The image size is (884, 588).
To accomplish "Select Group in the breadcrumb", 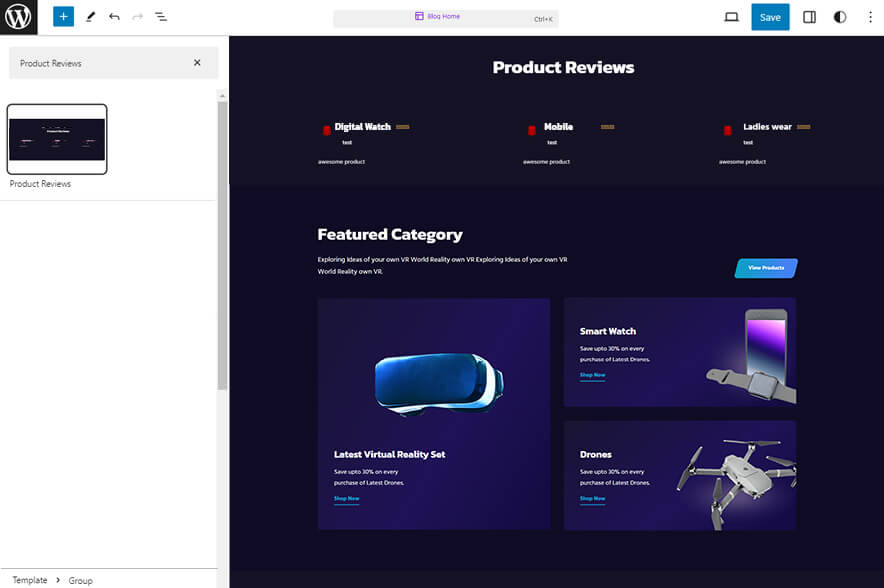I will tap(80, 579).
